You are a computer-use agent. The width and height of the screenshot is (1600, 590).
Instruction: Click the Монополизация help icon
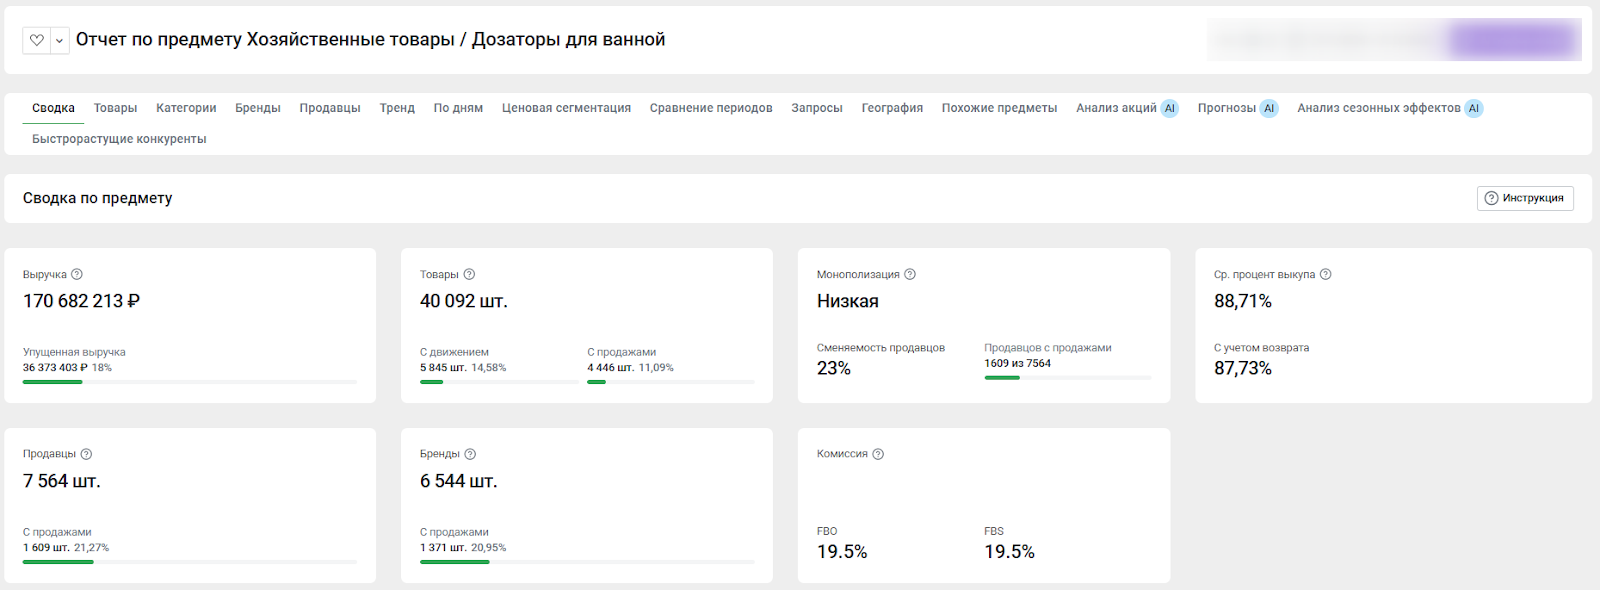tap(910, 274)
